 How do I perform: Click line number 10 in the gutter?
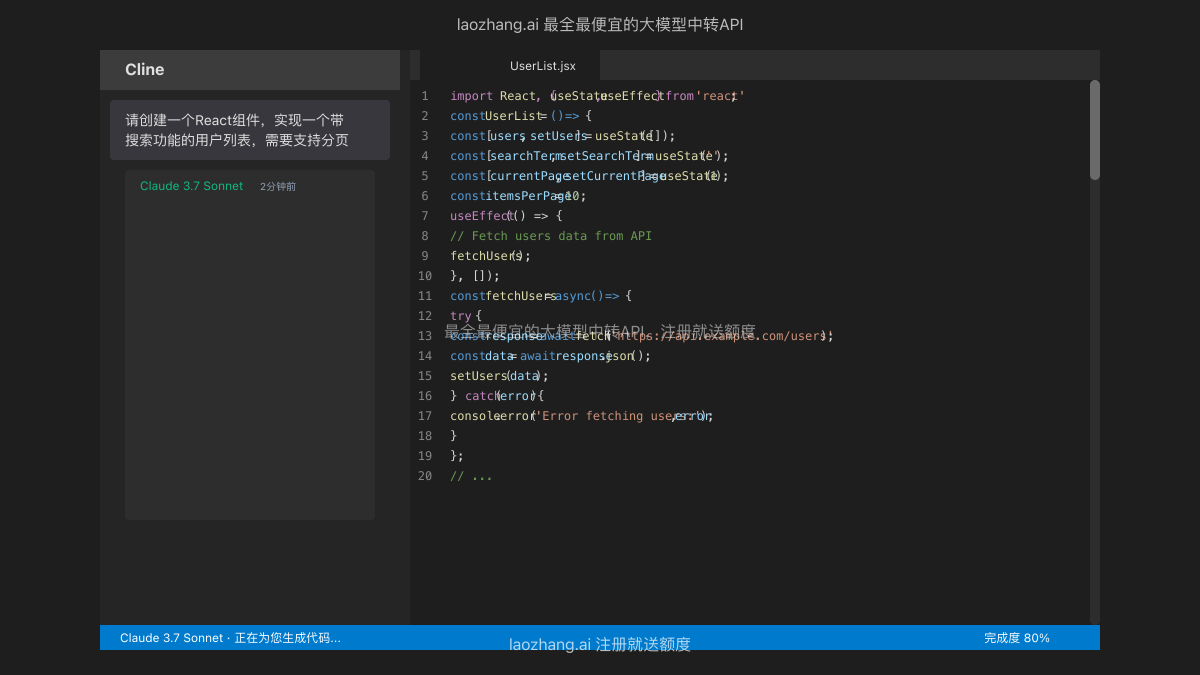click(x=425, y=276)
